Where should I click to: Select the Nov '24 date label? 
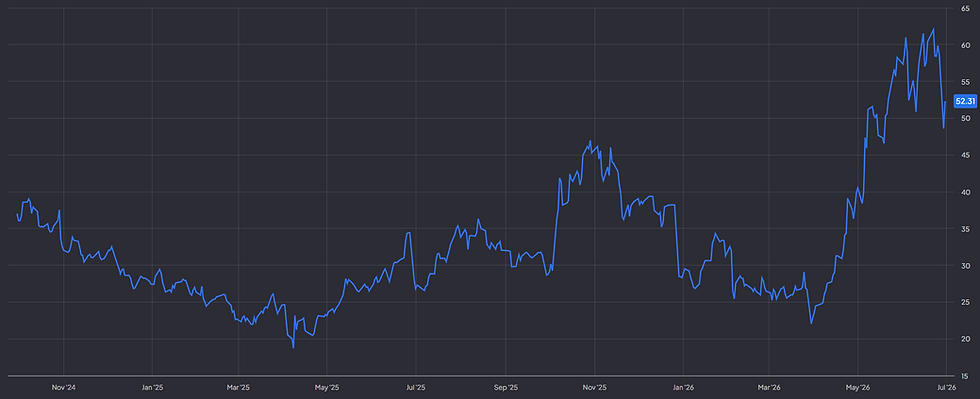[x=64, y=388]
